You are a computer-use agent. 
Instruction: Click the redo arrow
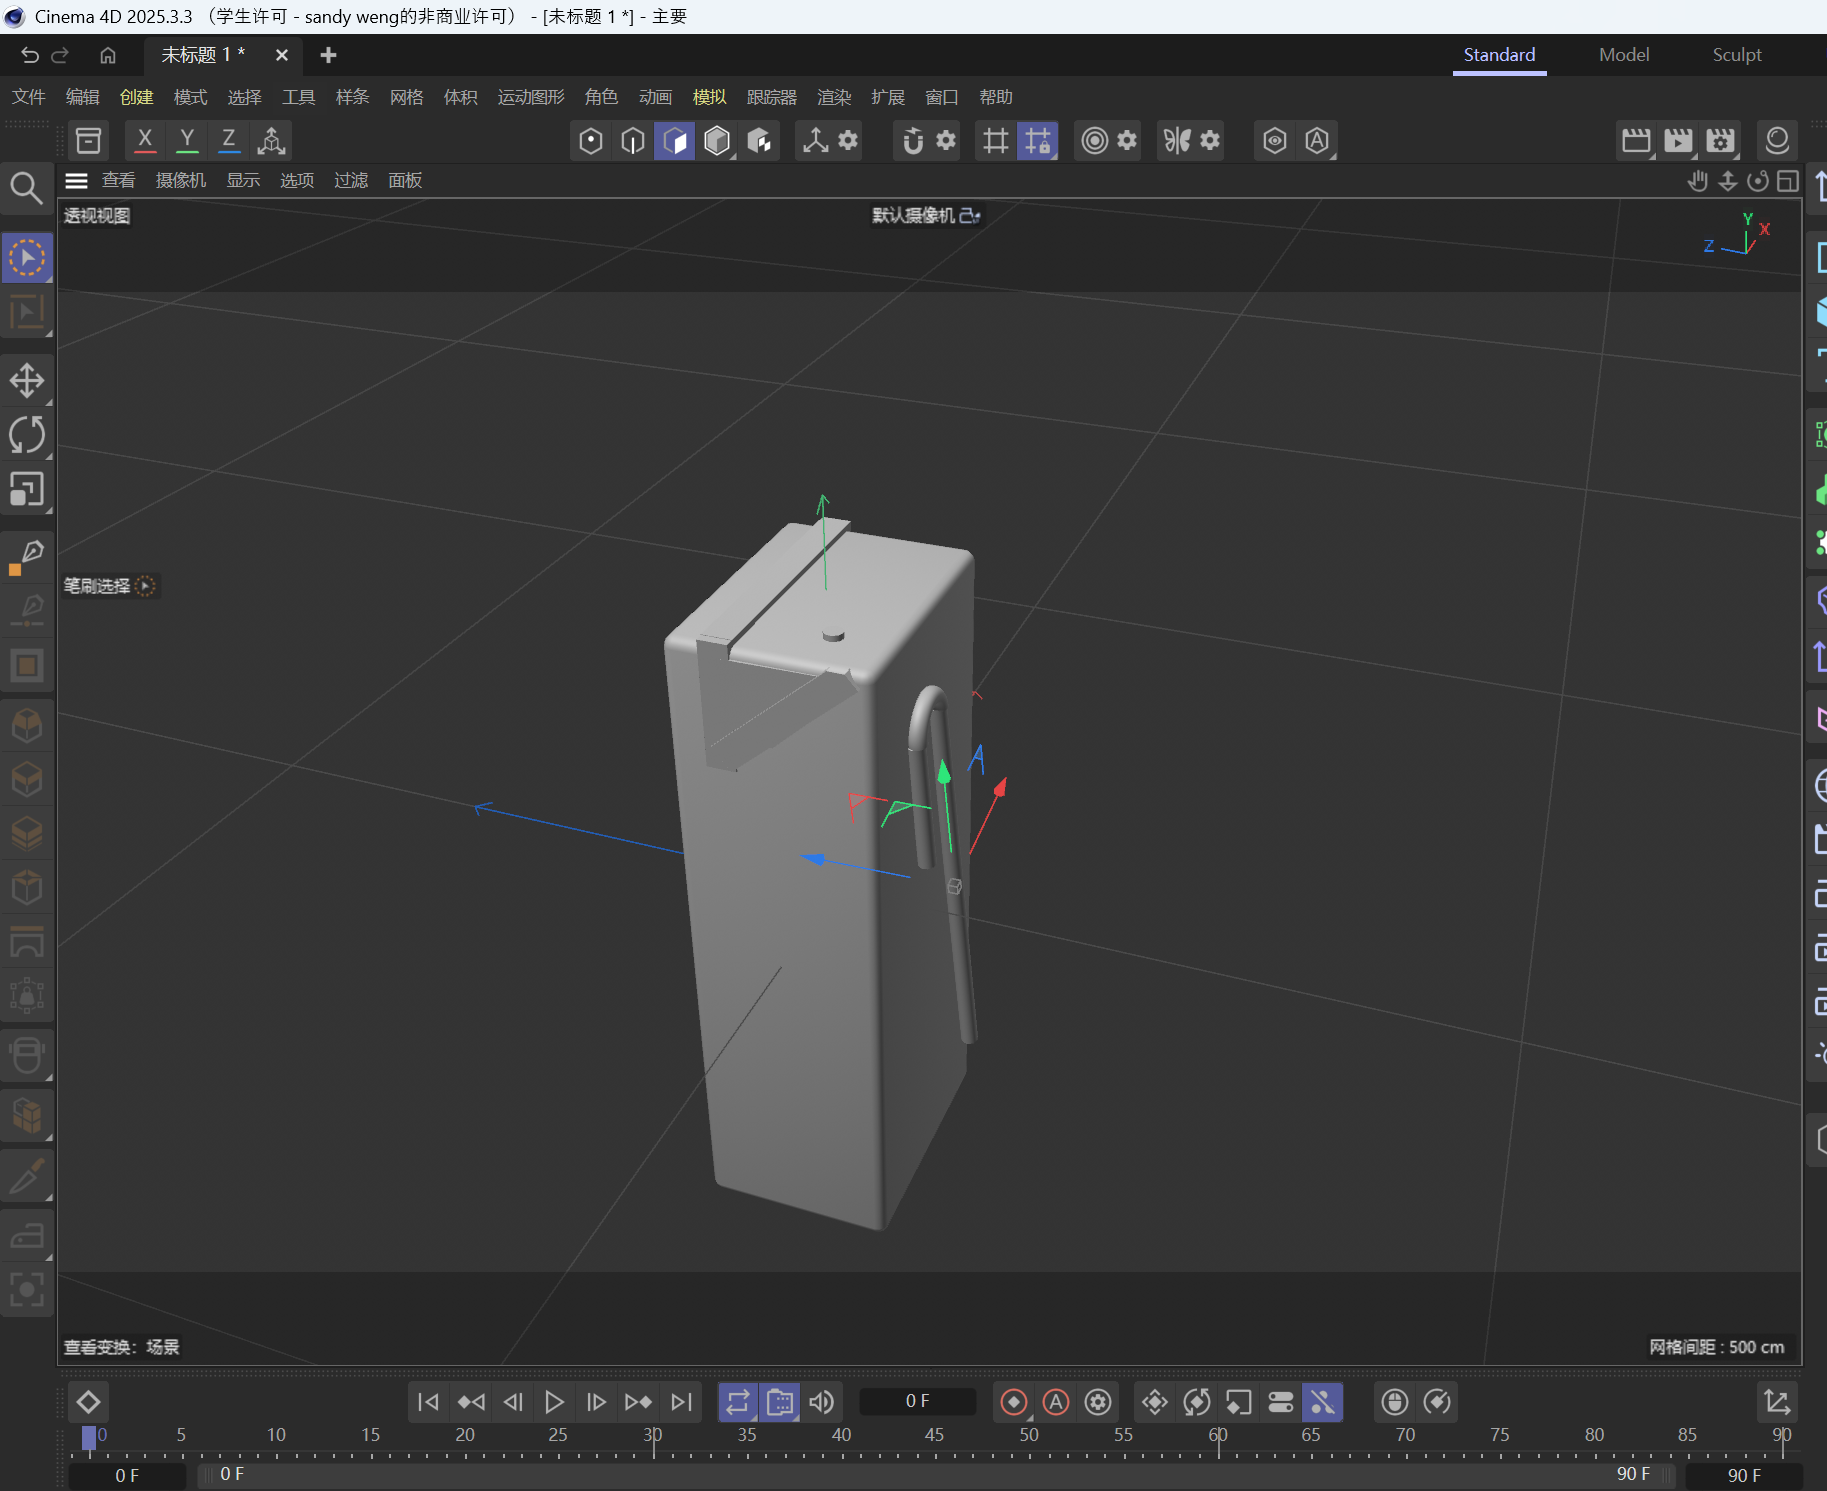[x=60, y=55]
